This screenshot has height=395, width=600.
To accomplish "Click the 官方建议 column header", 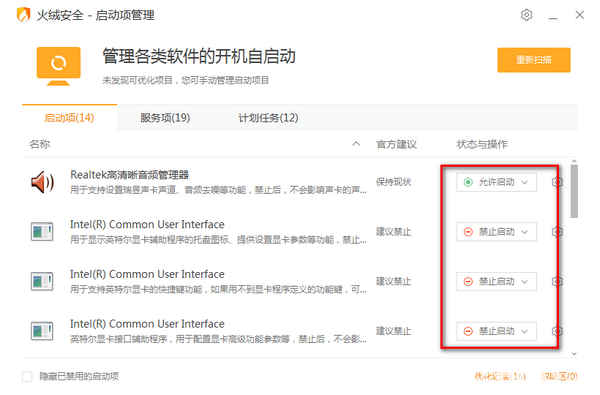I will coord(396,144).
